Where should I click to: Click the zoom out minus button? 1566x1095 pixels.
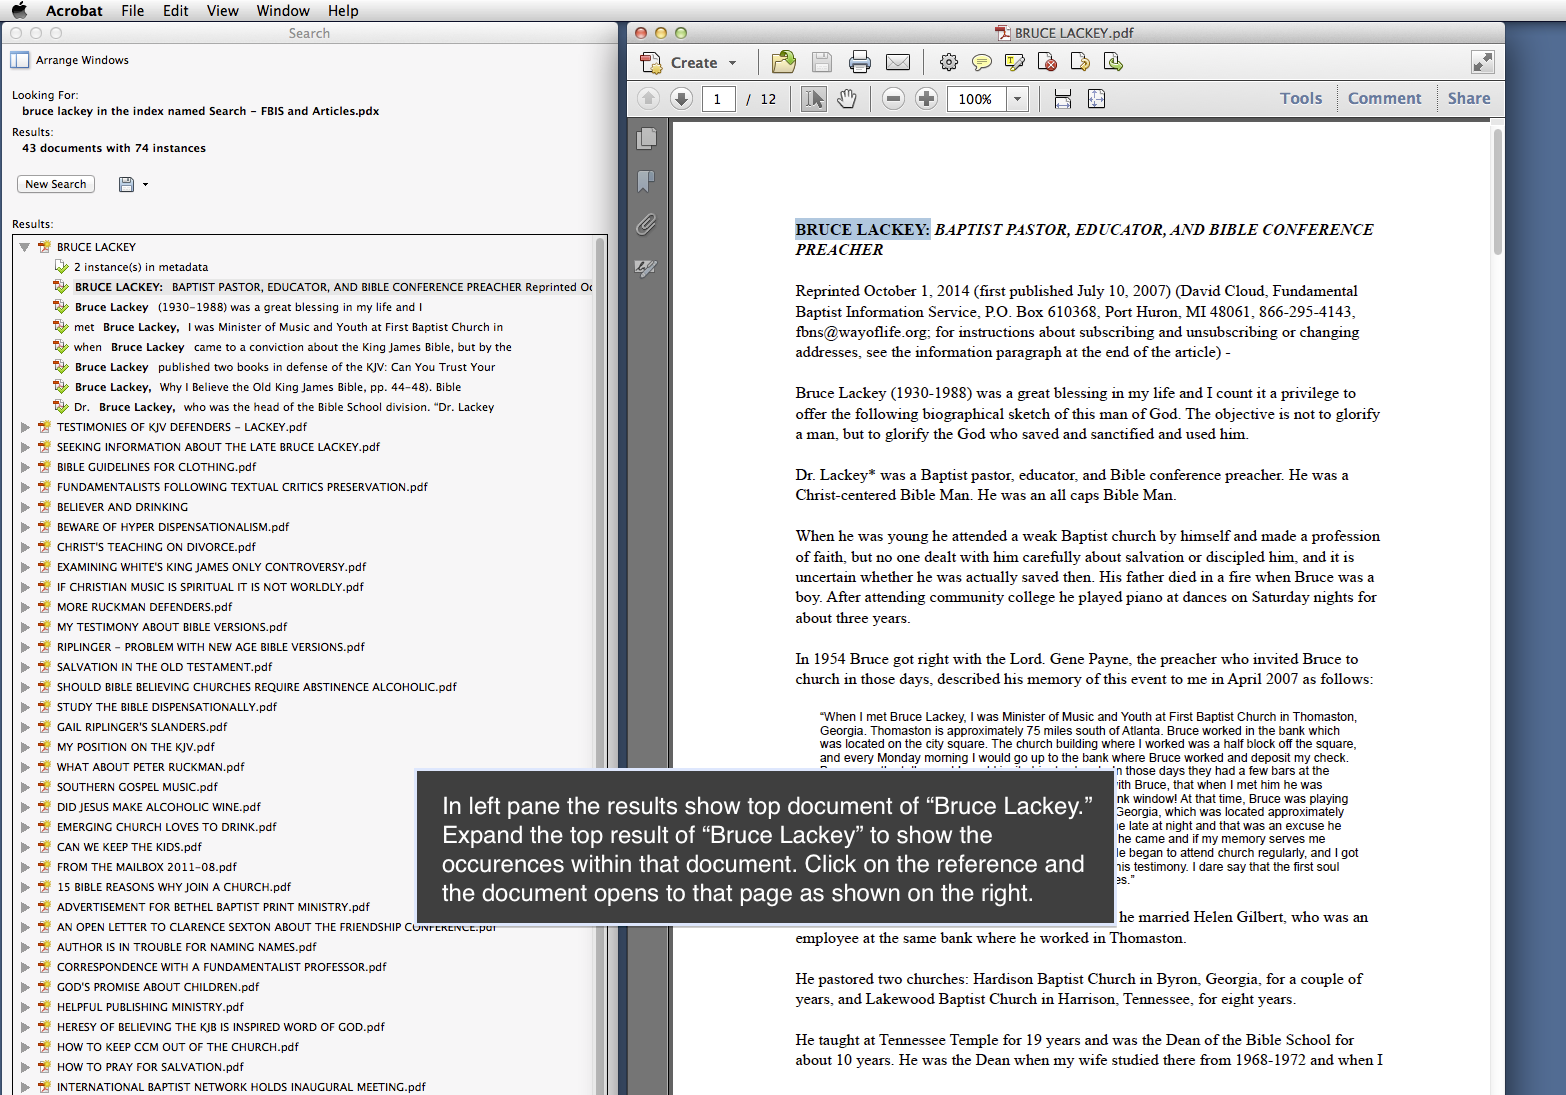coord(894,98)
